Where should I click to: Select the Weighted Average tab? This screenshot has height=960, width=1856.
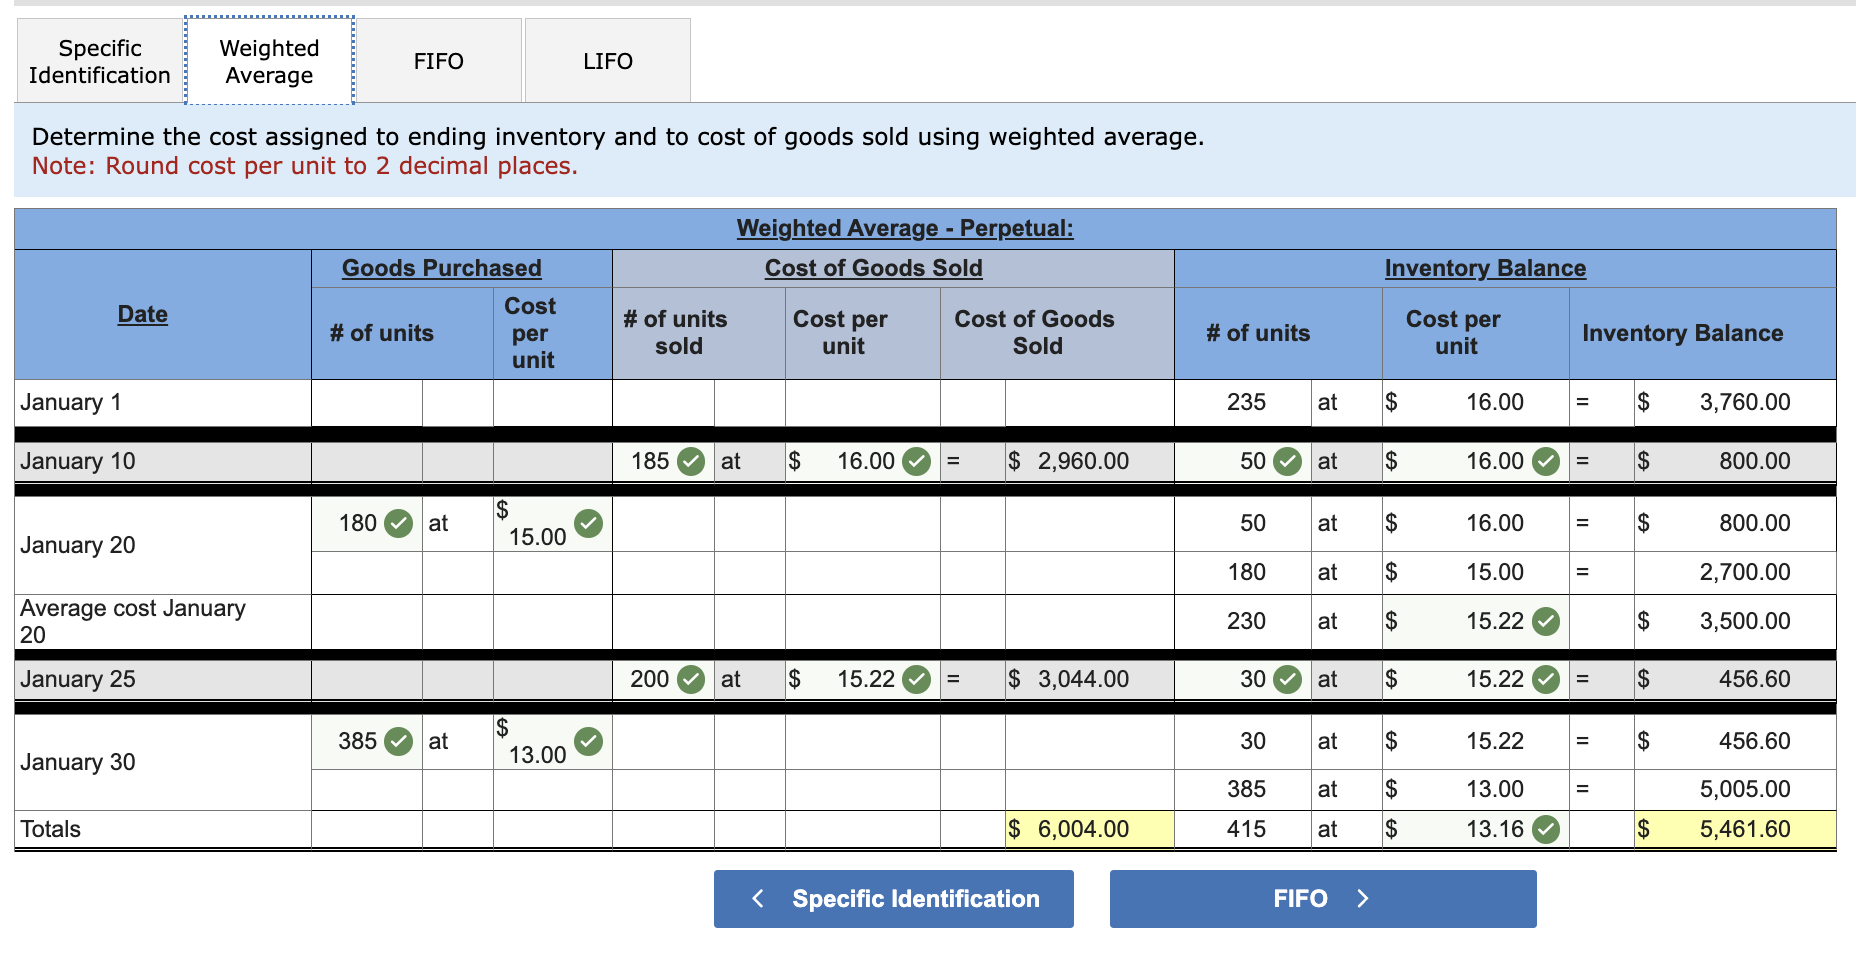pos(269,61)
